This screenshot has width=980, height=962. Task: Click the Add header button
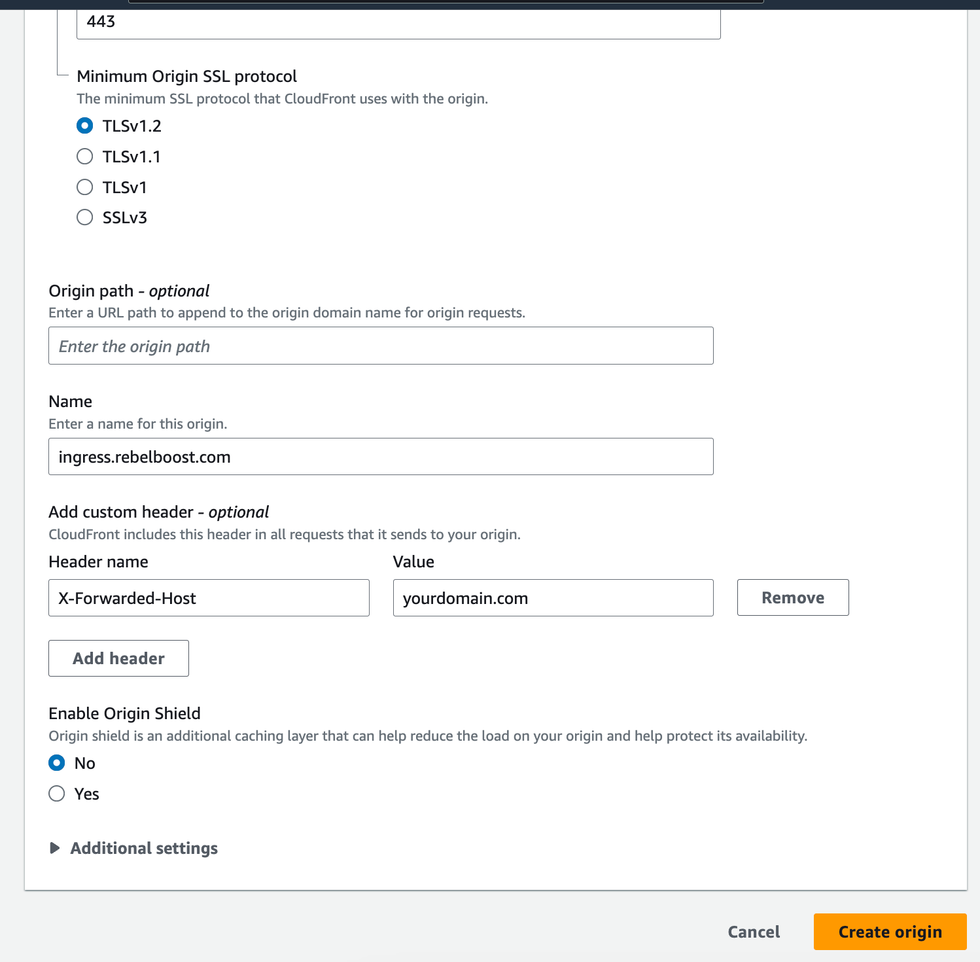118,658
